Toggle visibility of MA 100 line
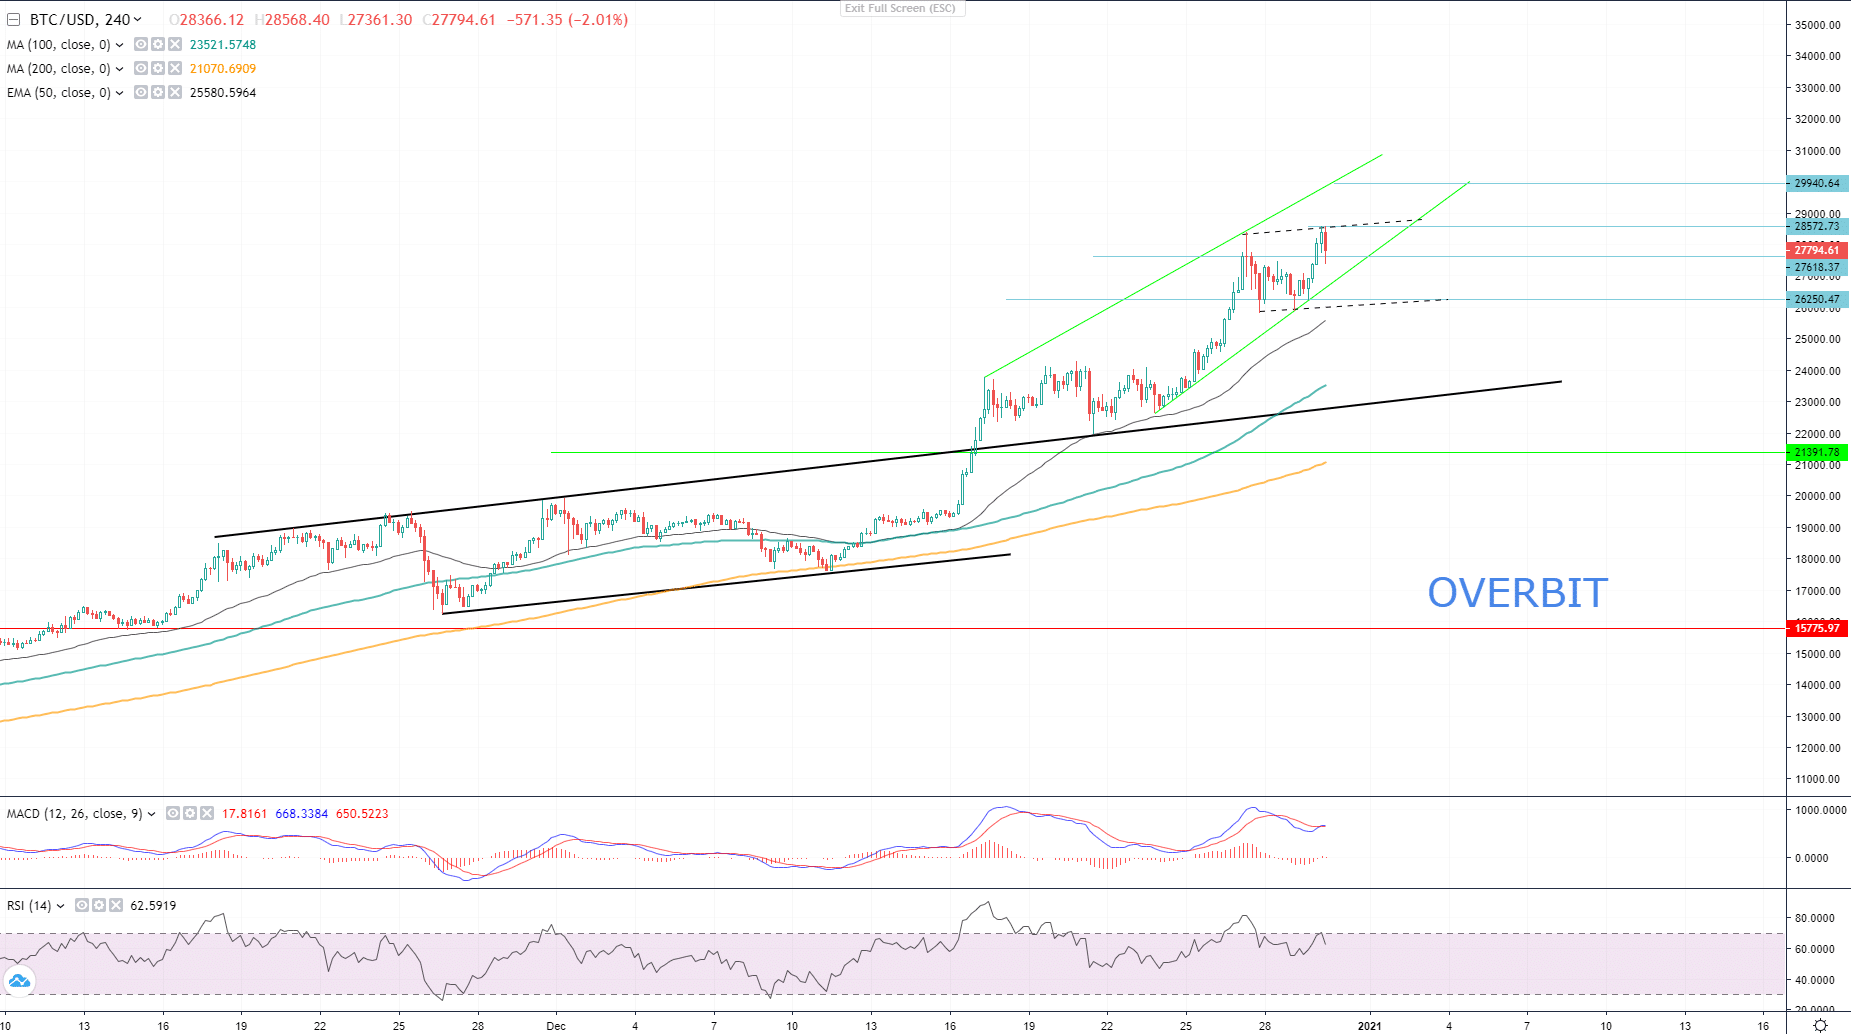 click(141, 45)
